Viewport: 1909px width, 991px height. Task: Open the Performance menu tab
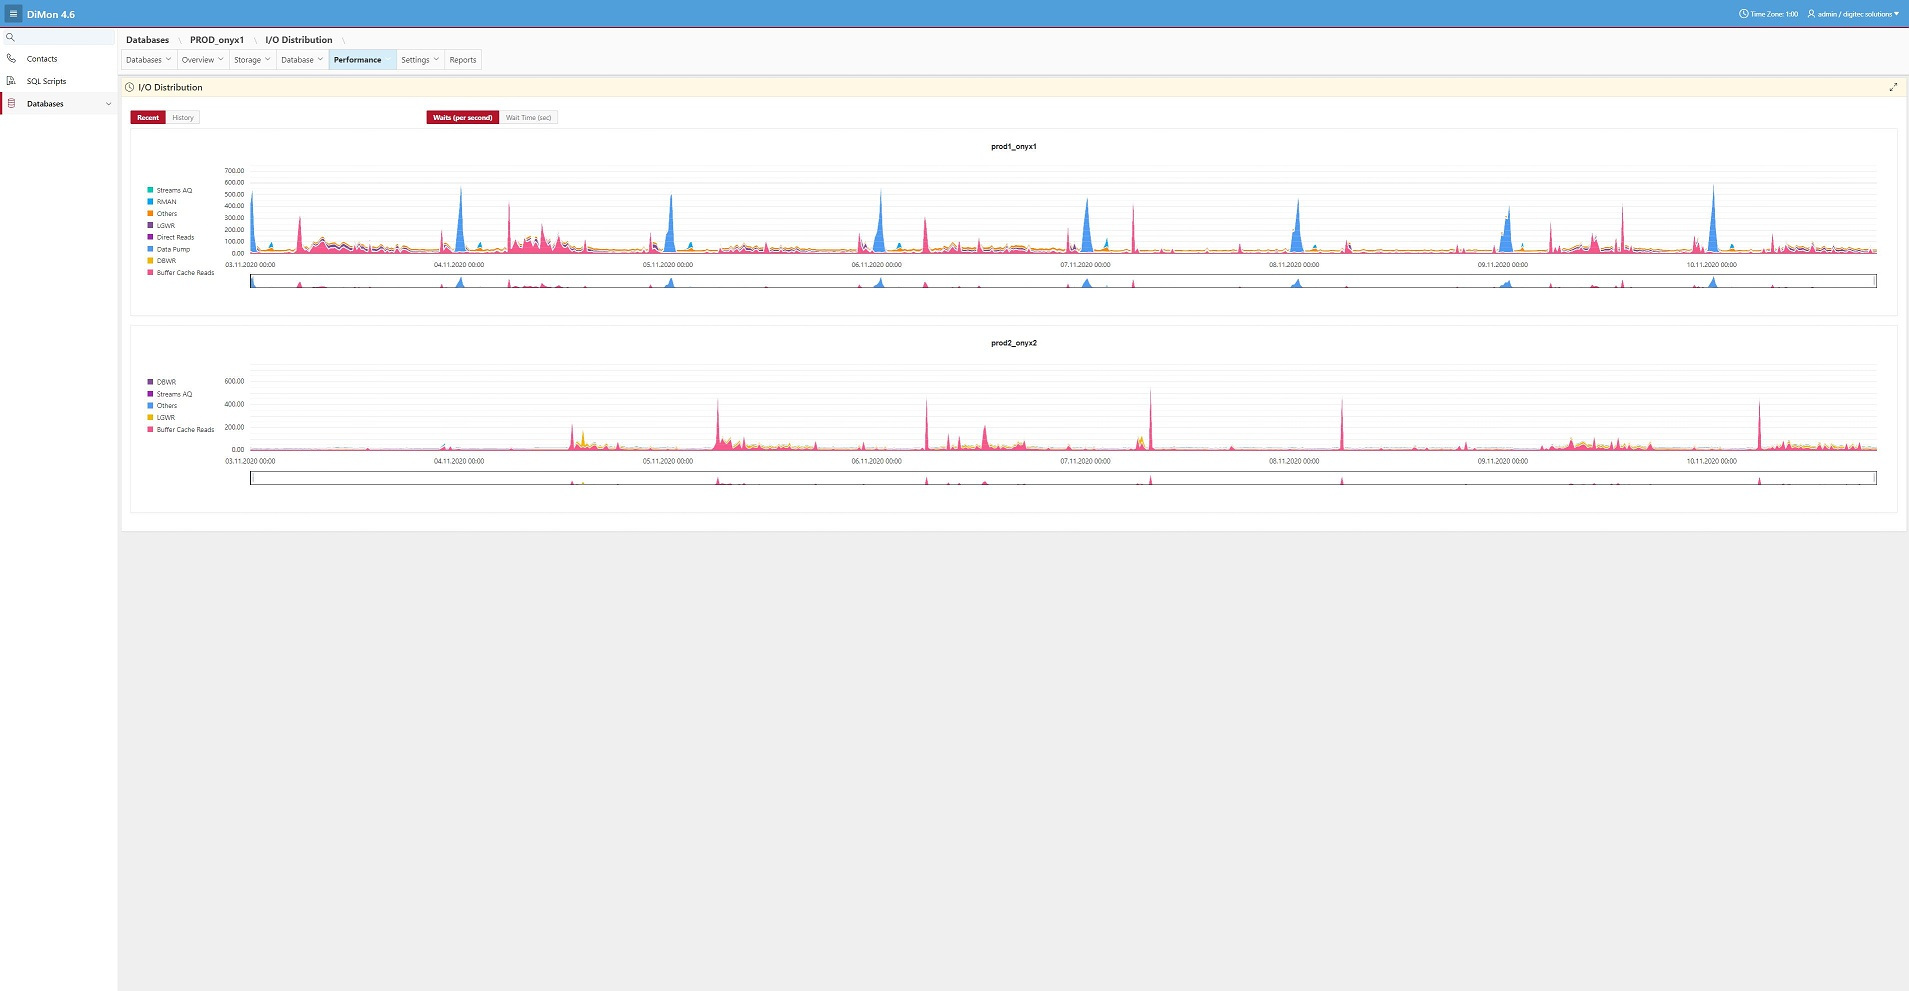coord(358,60)
